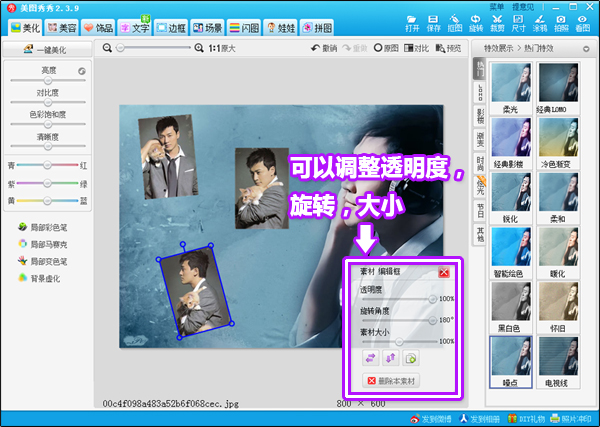This screenshot has width=600, height=427.
Task: Select the 裁剪 (crop) tool
Action: [x=497, y=23]
